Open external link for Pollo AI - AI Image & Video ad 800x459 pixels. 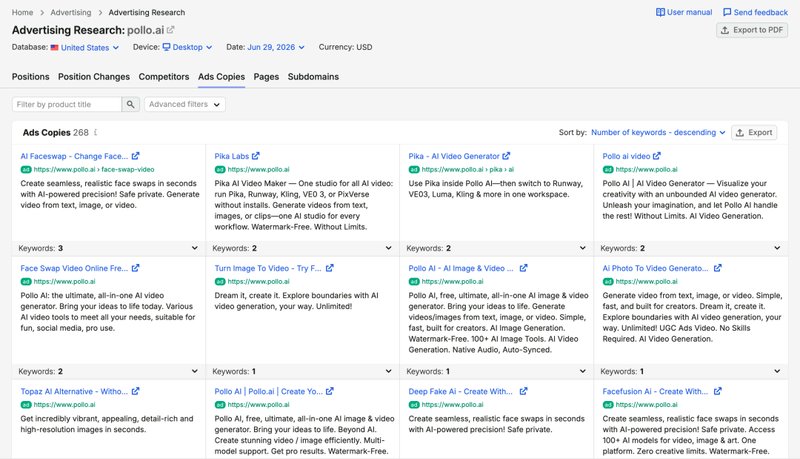(523, 268)
